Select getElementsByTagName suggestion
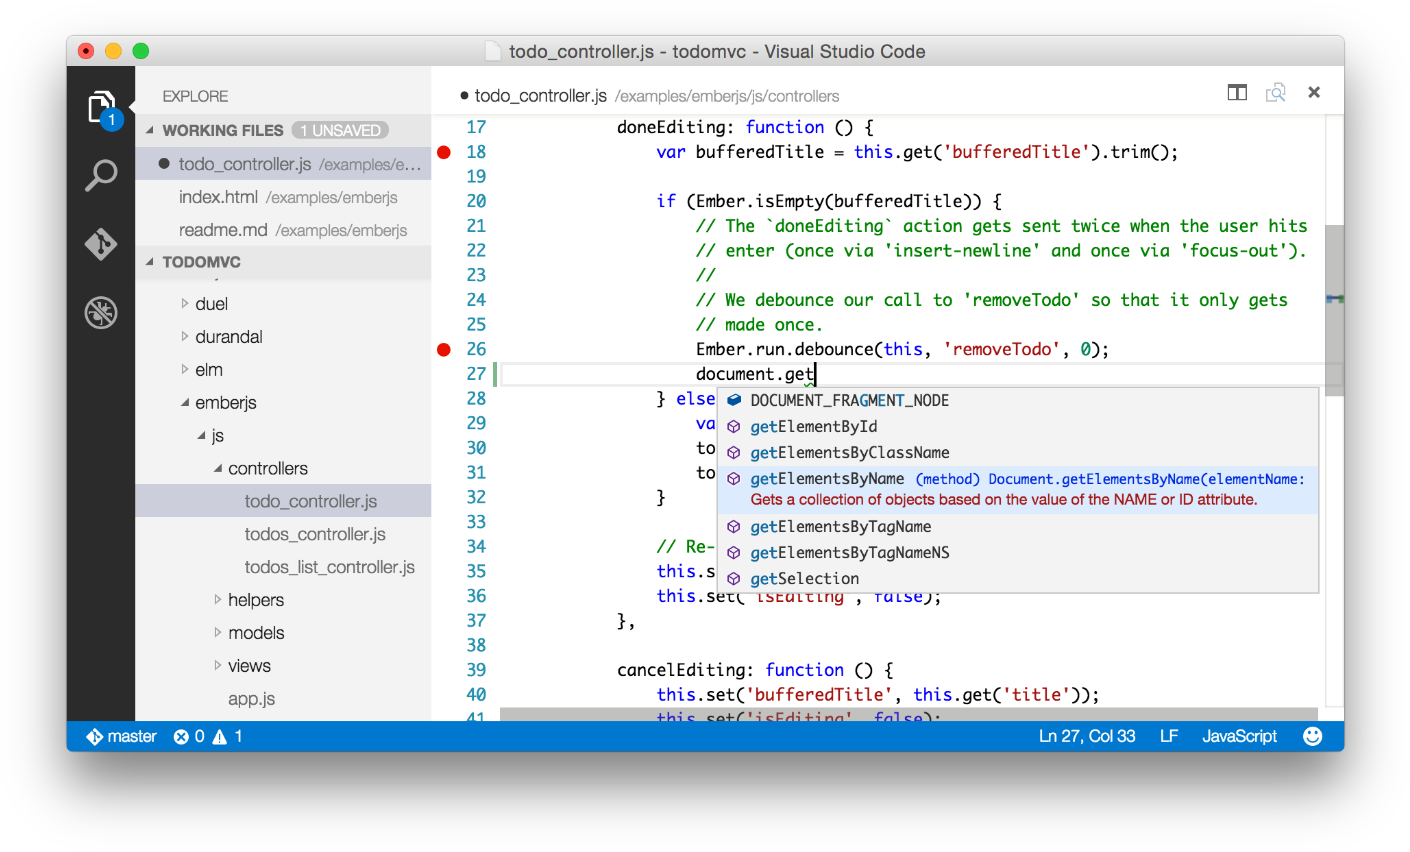The image size is (1410, 852). (x=1017, y=526)
